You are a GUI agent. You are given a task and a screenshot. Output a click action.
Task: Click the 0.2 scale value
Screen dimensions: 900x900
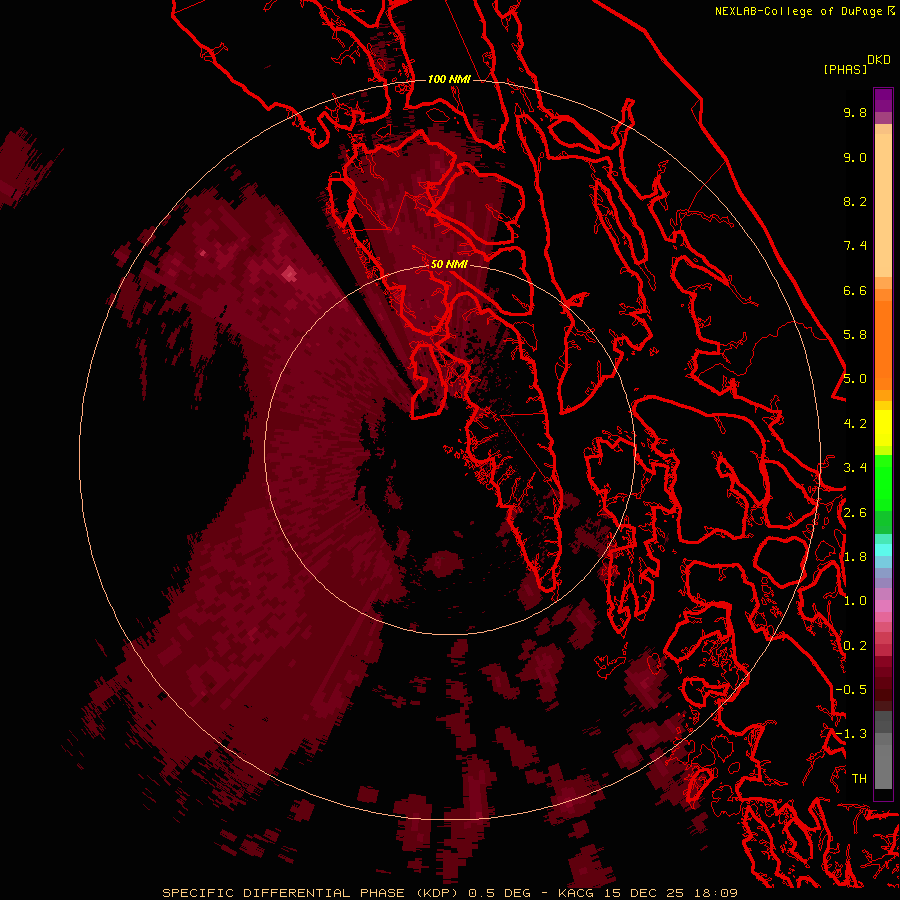coord(855,646)
